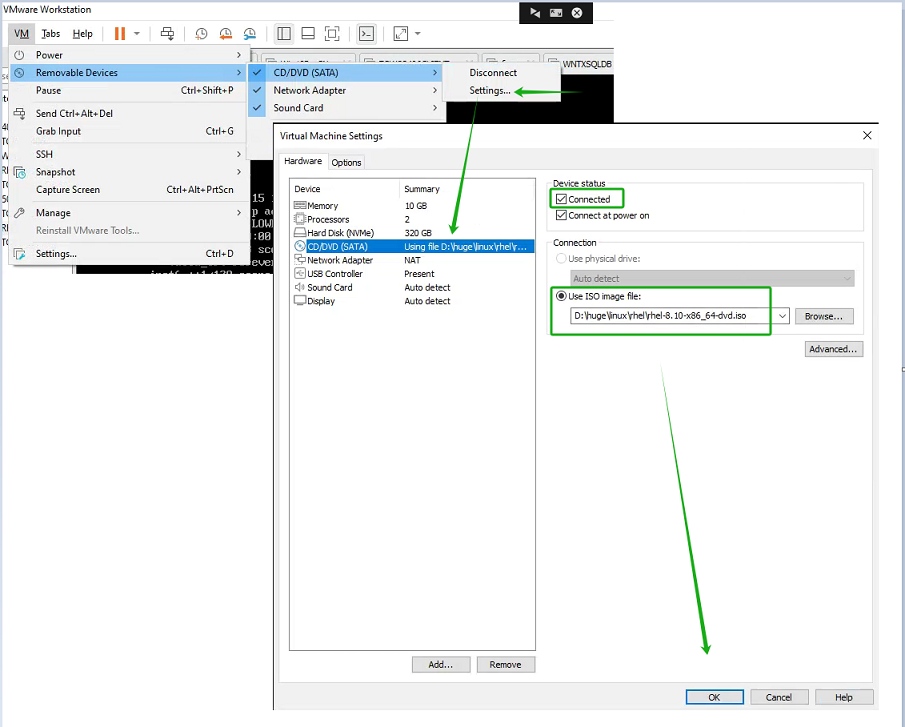Click the console view toolbar icon
905x727 pixels.
tap(367, 33)
